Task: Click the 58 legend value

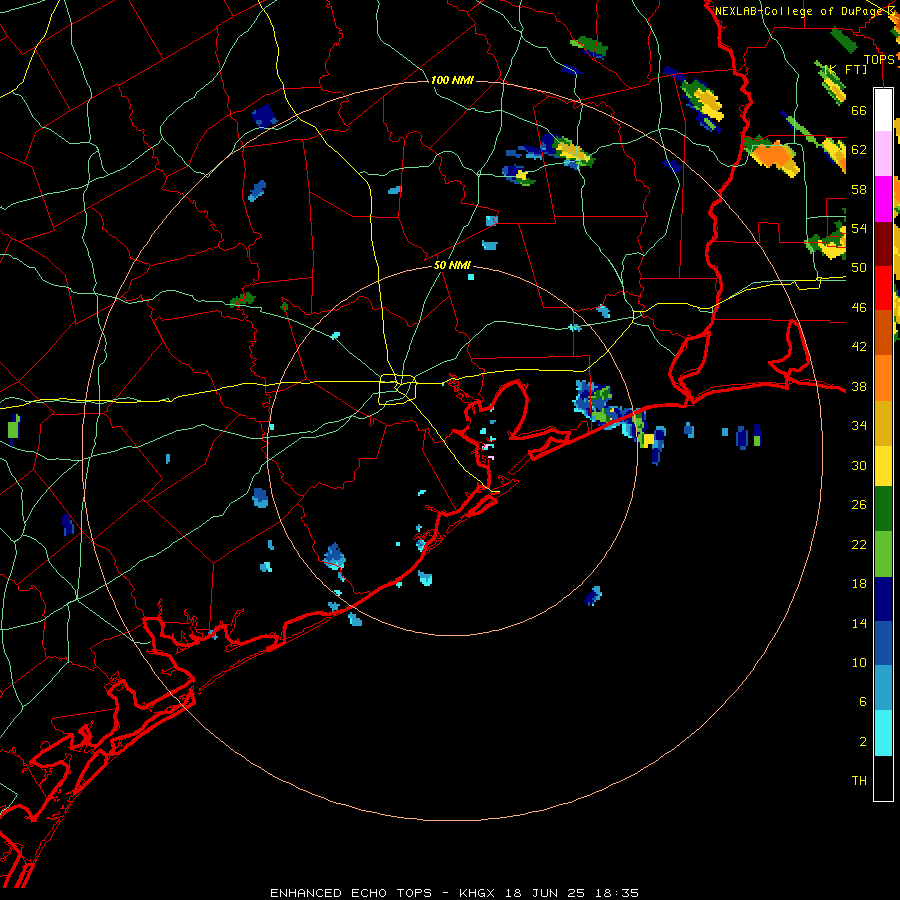Action: tap(859, 189)
